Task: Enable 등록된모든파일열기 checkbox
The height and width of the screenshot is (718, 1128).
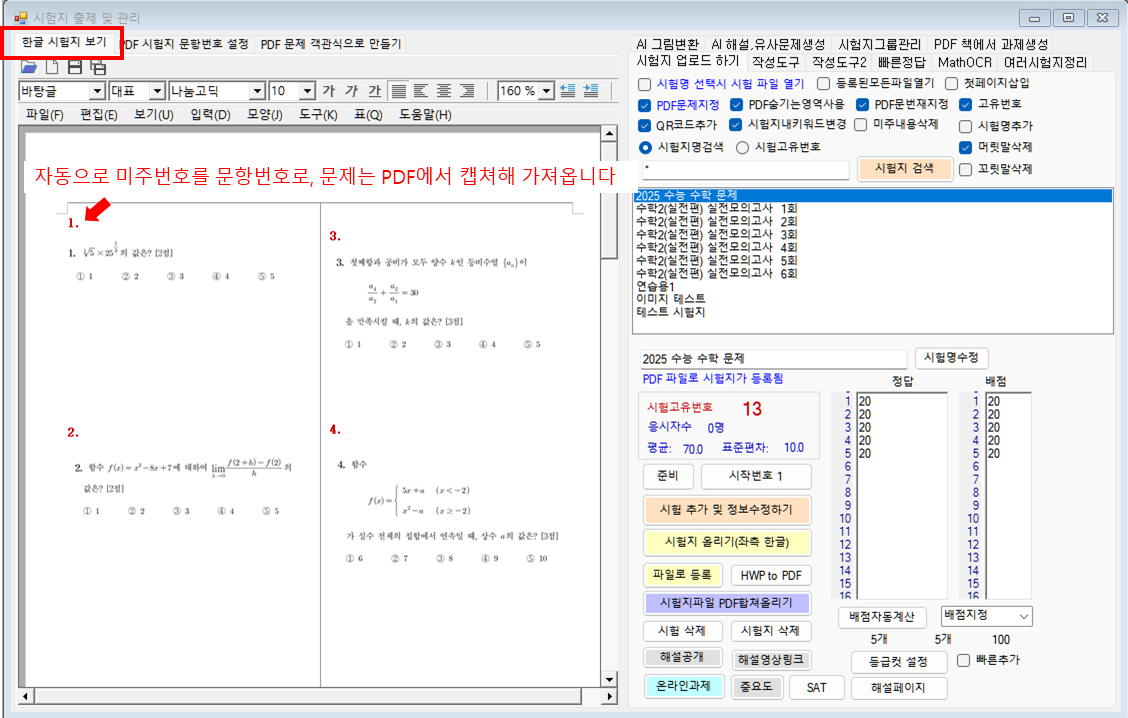Action: click(x=823, y=84)
